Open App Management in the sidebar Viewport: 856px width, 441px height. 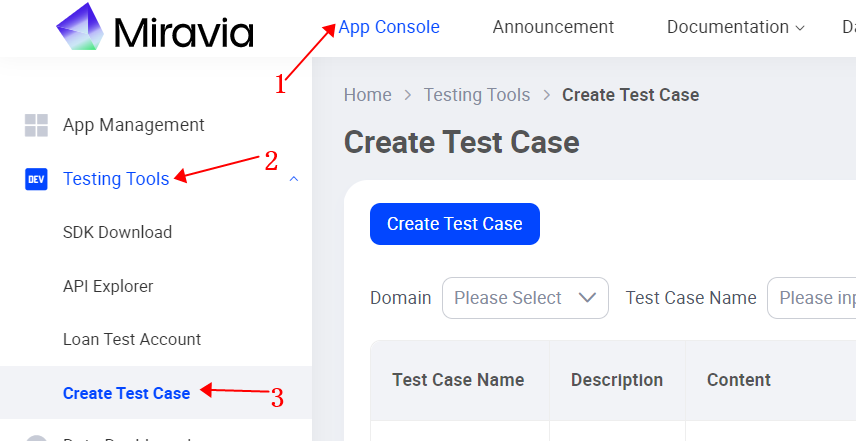pyautogui.click(x=133, y=125)
